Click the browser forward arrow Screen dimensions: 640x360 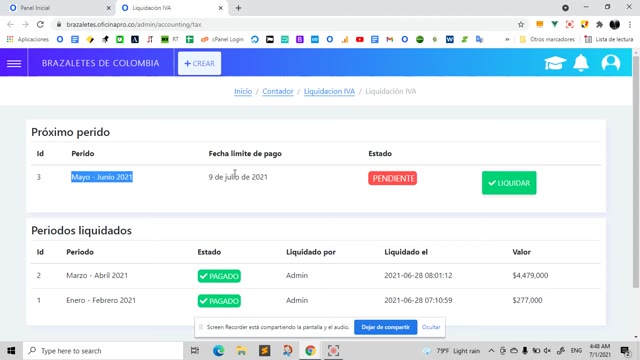25,24
